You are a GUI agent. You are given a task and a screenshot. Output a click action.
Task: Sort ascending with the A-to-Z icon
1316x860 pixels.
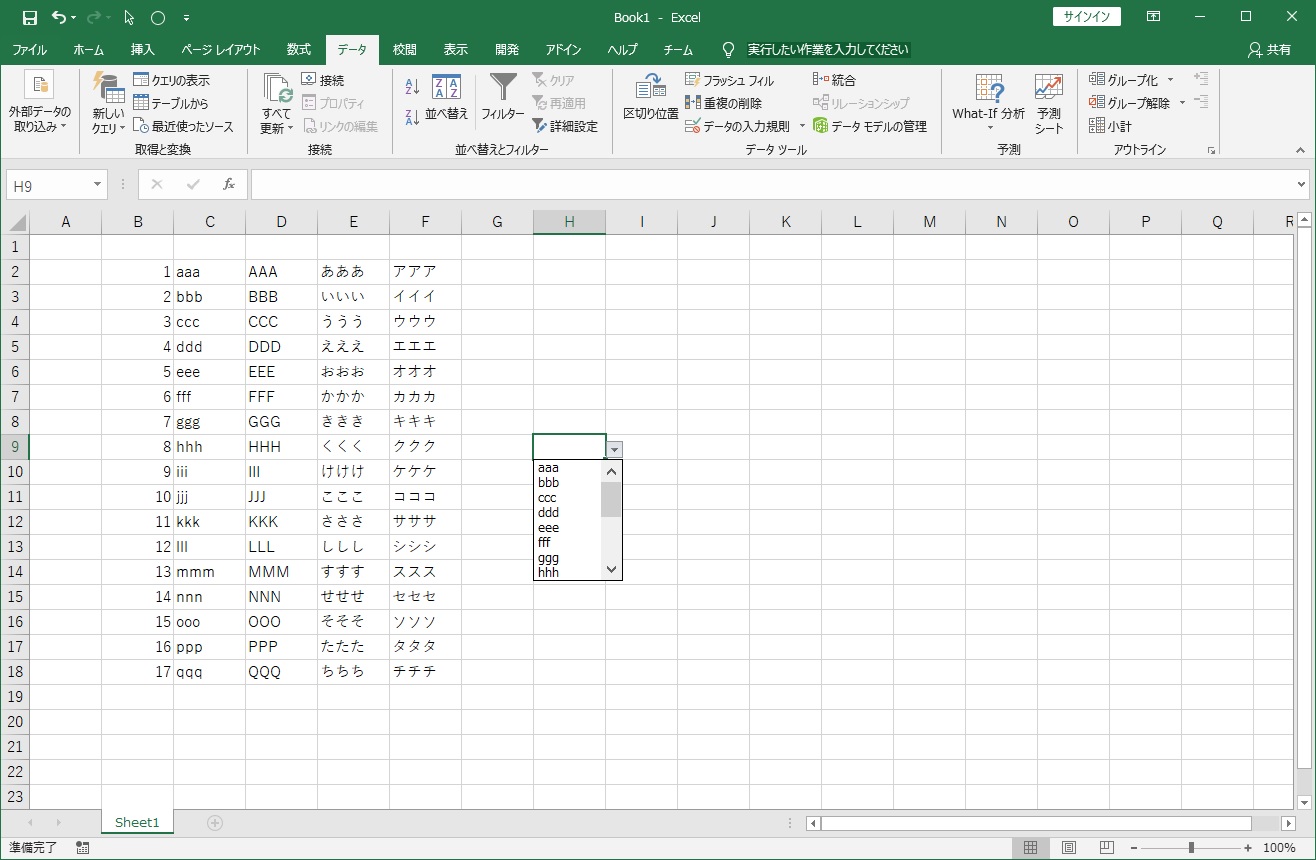(413, 88)
